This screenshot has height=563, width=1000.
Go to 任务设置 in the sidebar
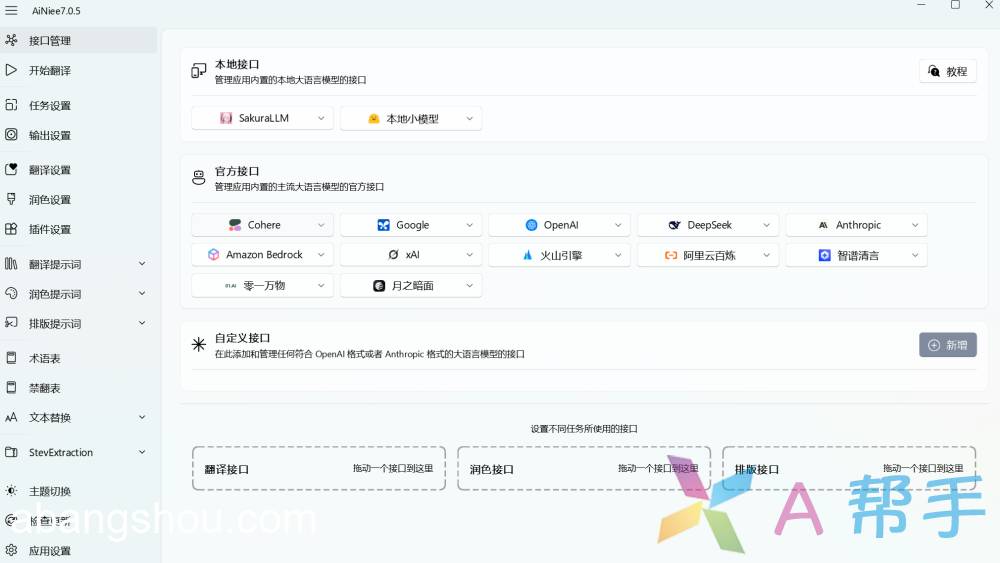[x=50, y=106]
